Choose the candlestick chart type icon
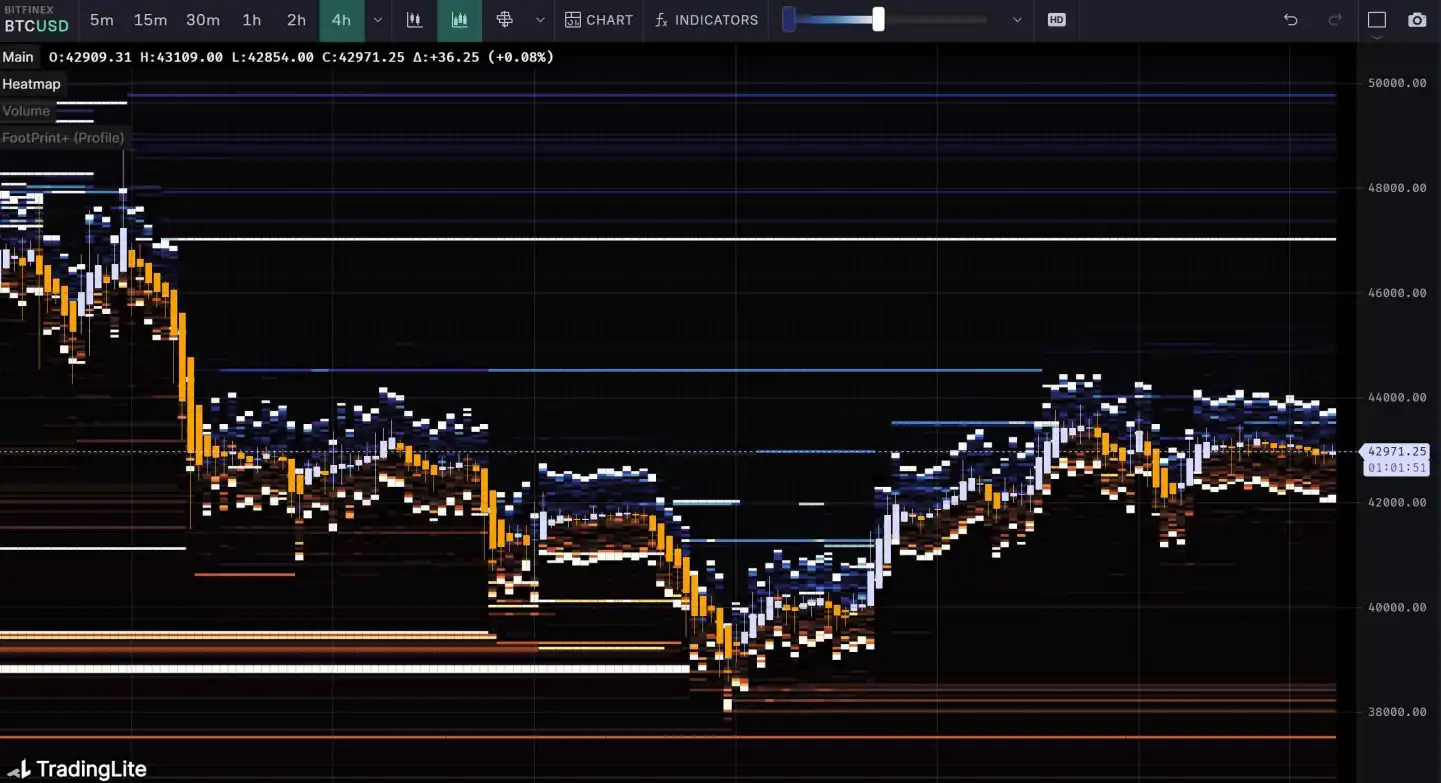Screen dimensions: 1441x783 414,20
